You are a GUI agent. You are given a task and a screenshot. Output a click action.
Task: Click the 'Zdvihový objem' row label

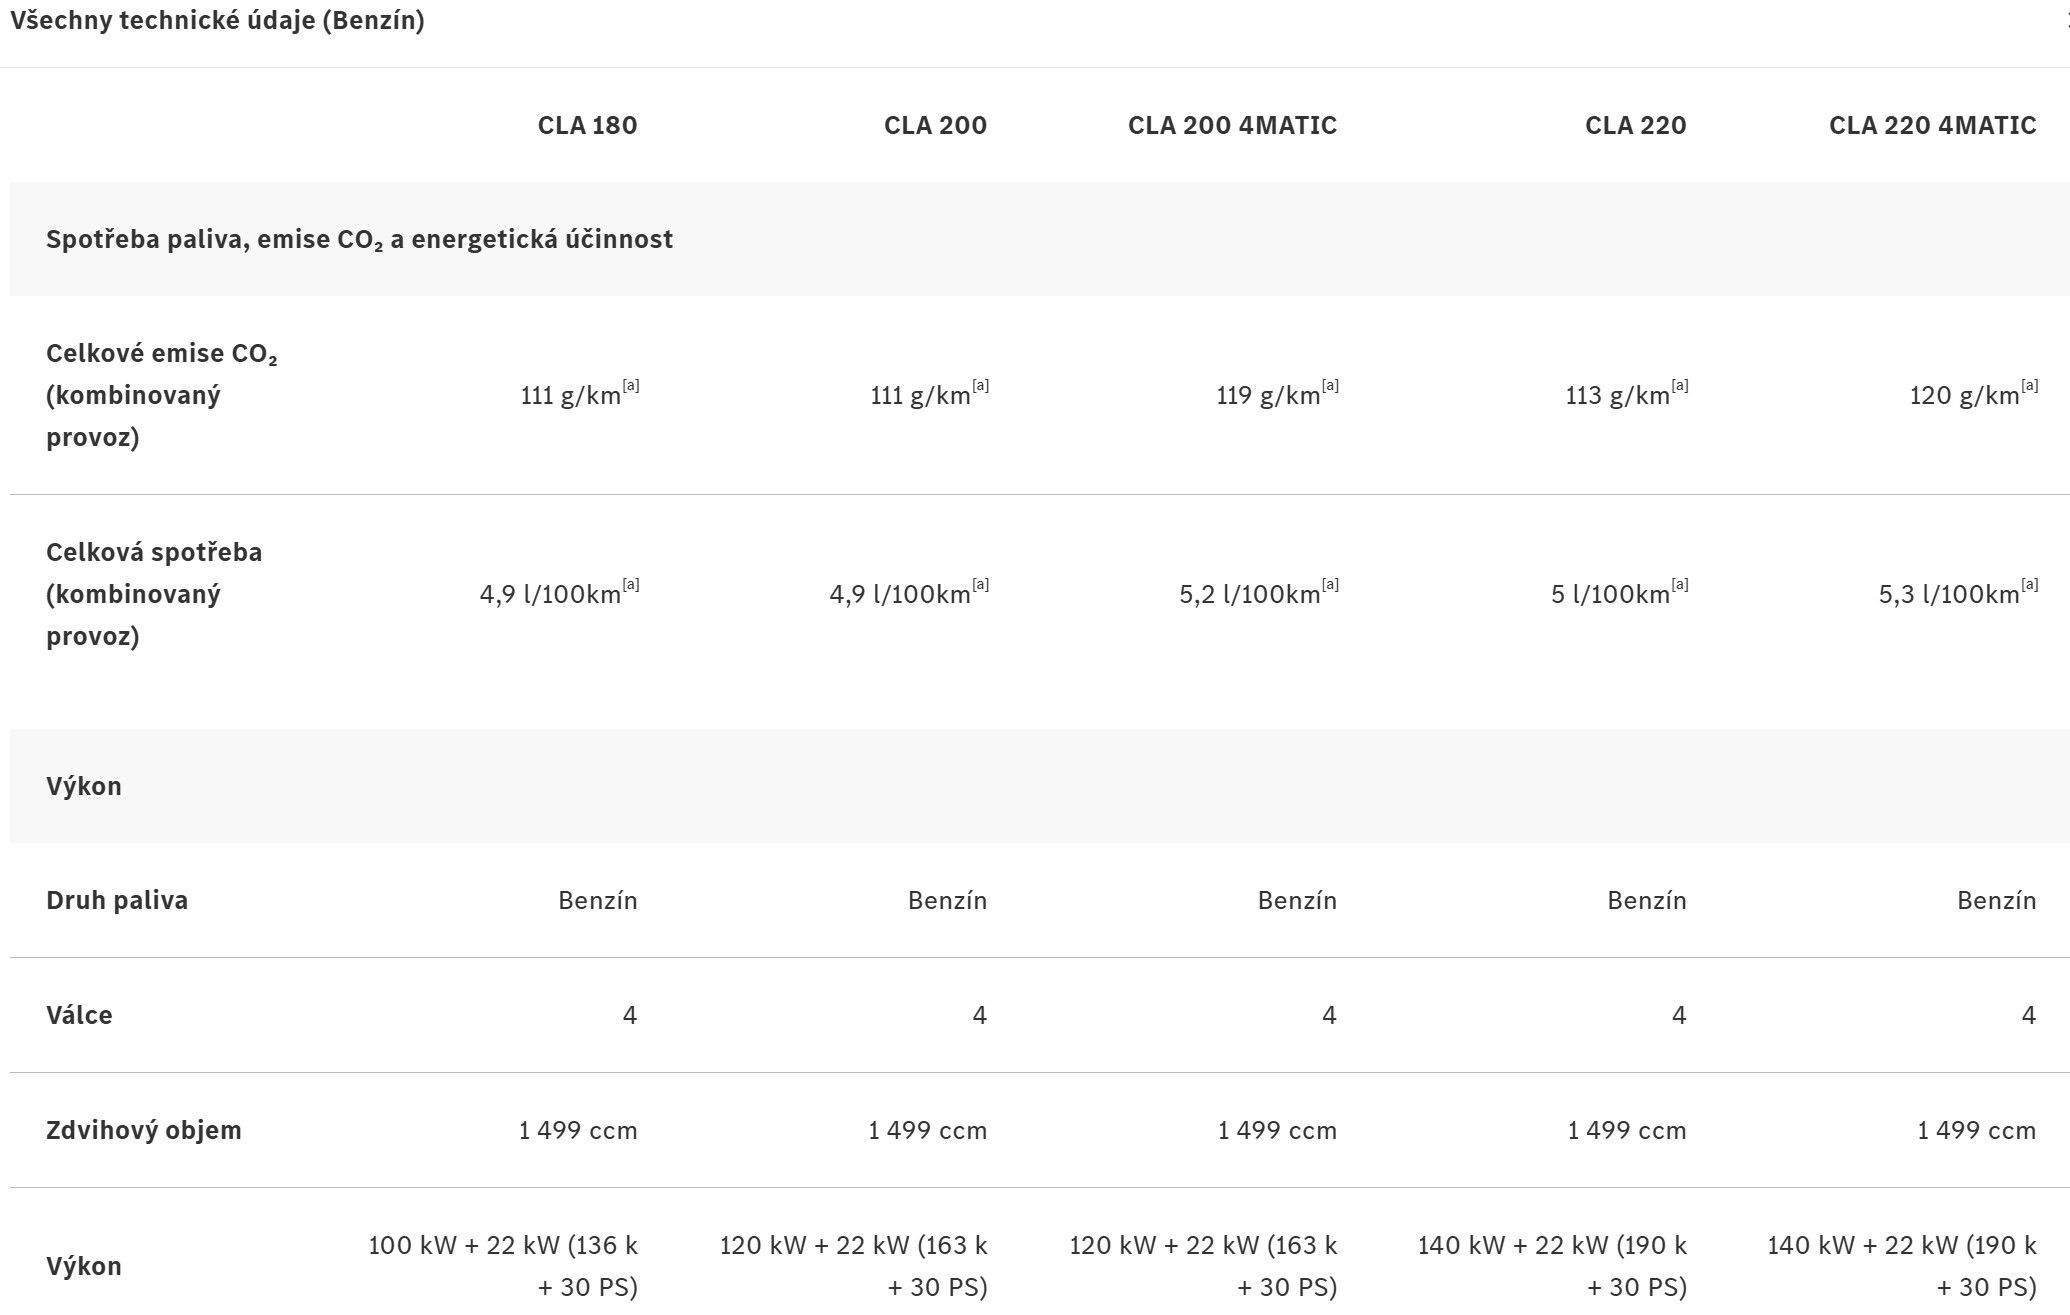coord(144,1130)
